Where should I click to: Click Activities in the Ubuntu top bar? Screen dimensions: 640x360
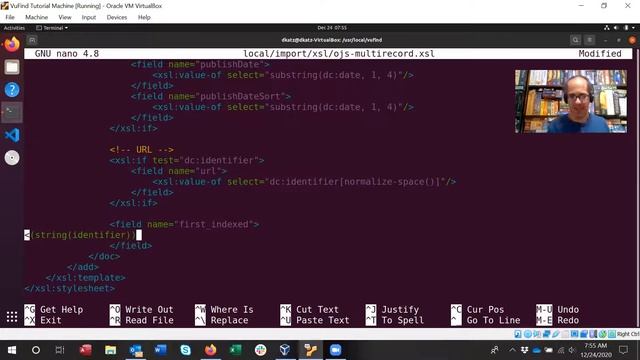[x=14, y=28]
